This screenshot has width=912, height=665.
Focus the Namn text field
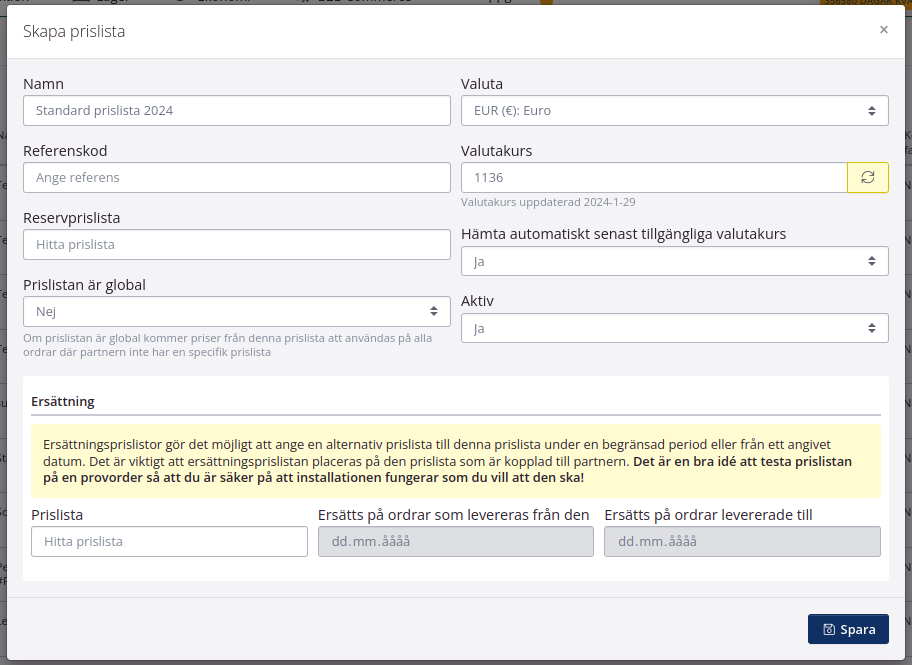(x=236, y=110)
